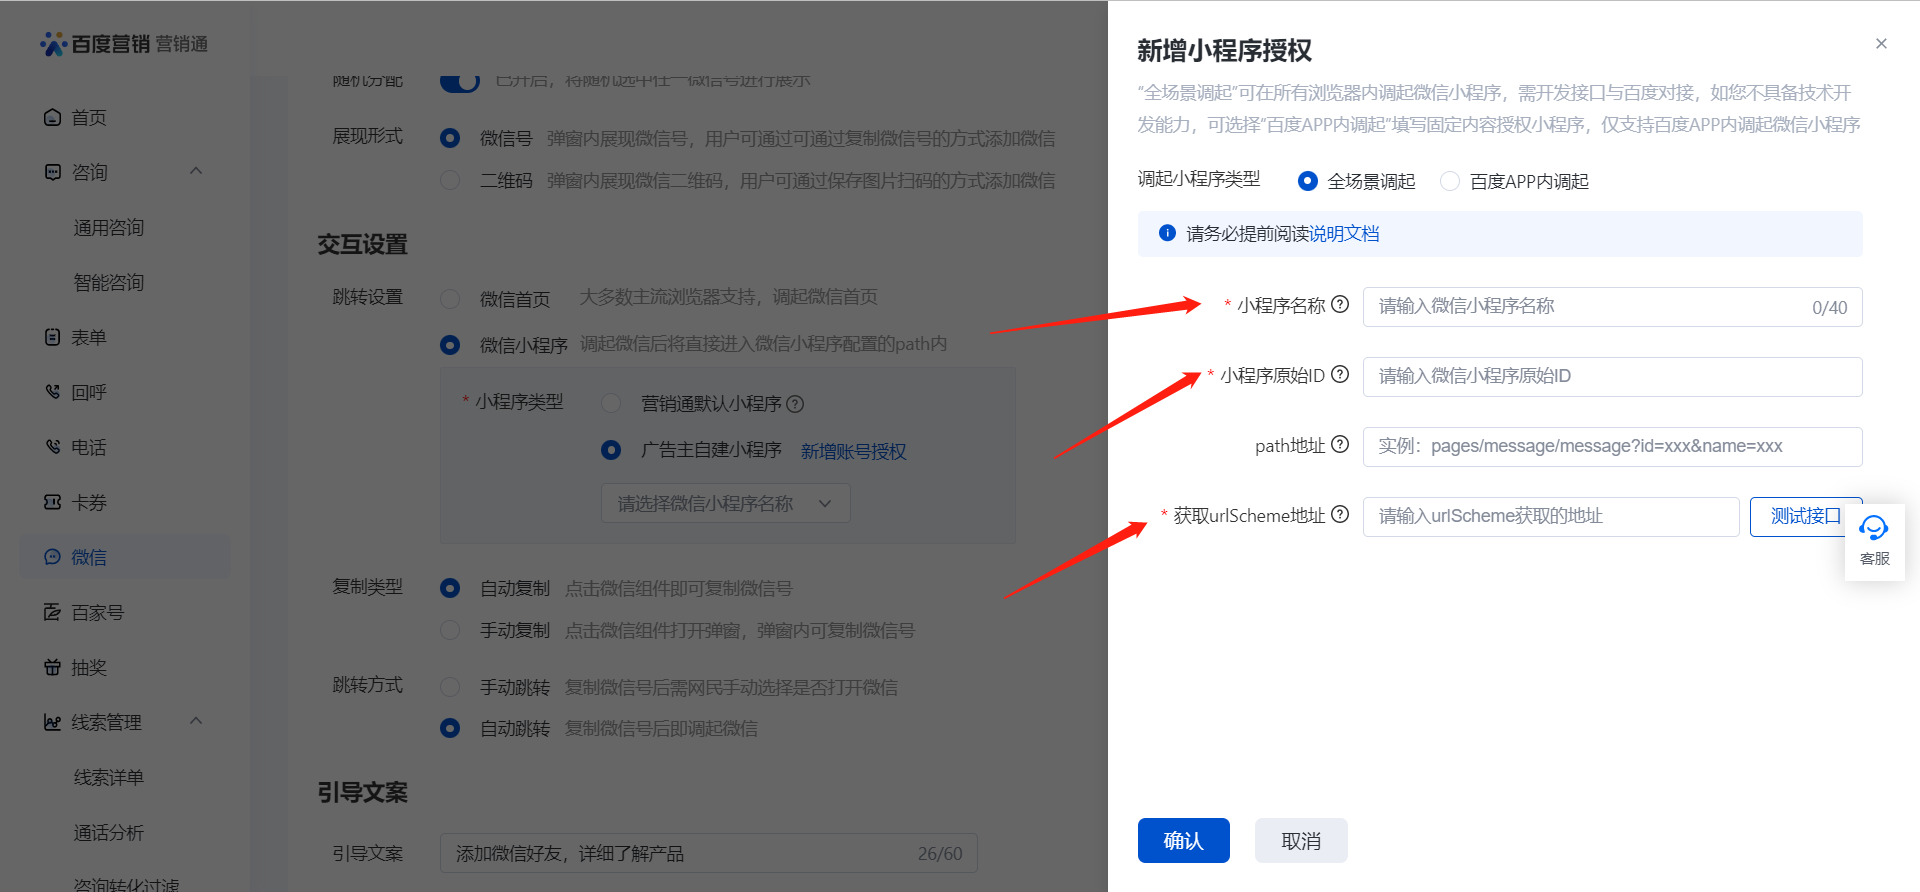
Task: Click help icon beside 小程序名称
Action: pos(1340,305)
